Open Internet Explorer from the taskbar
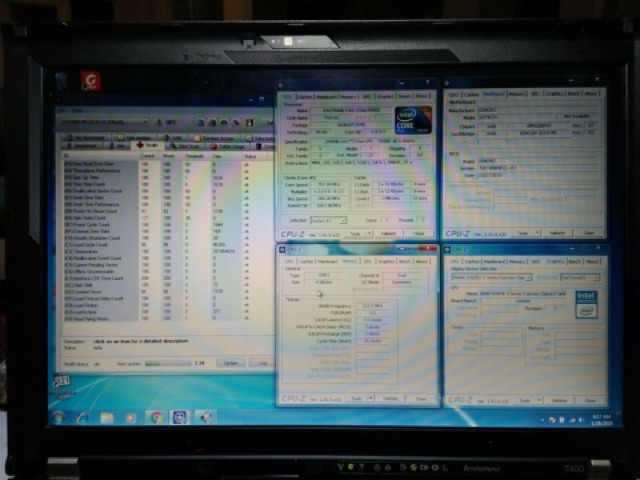The image size is (640, 480). click(x=83, y=418)
